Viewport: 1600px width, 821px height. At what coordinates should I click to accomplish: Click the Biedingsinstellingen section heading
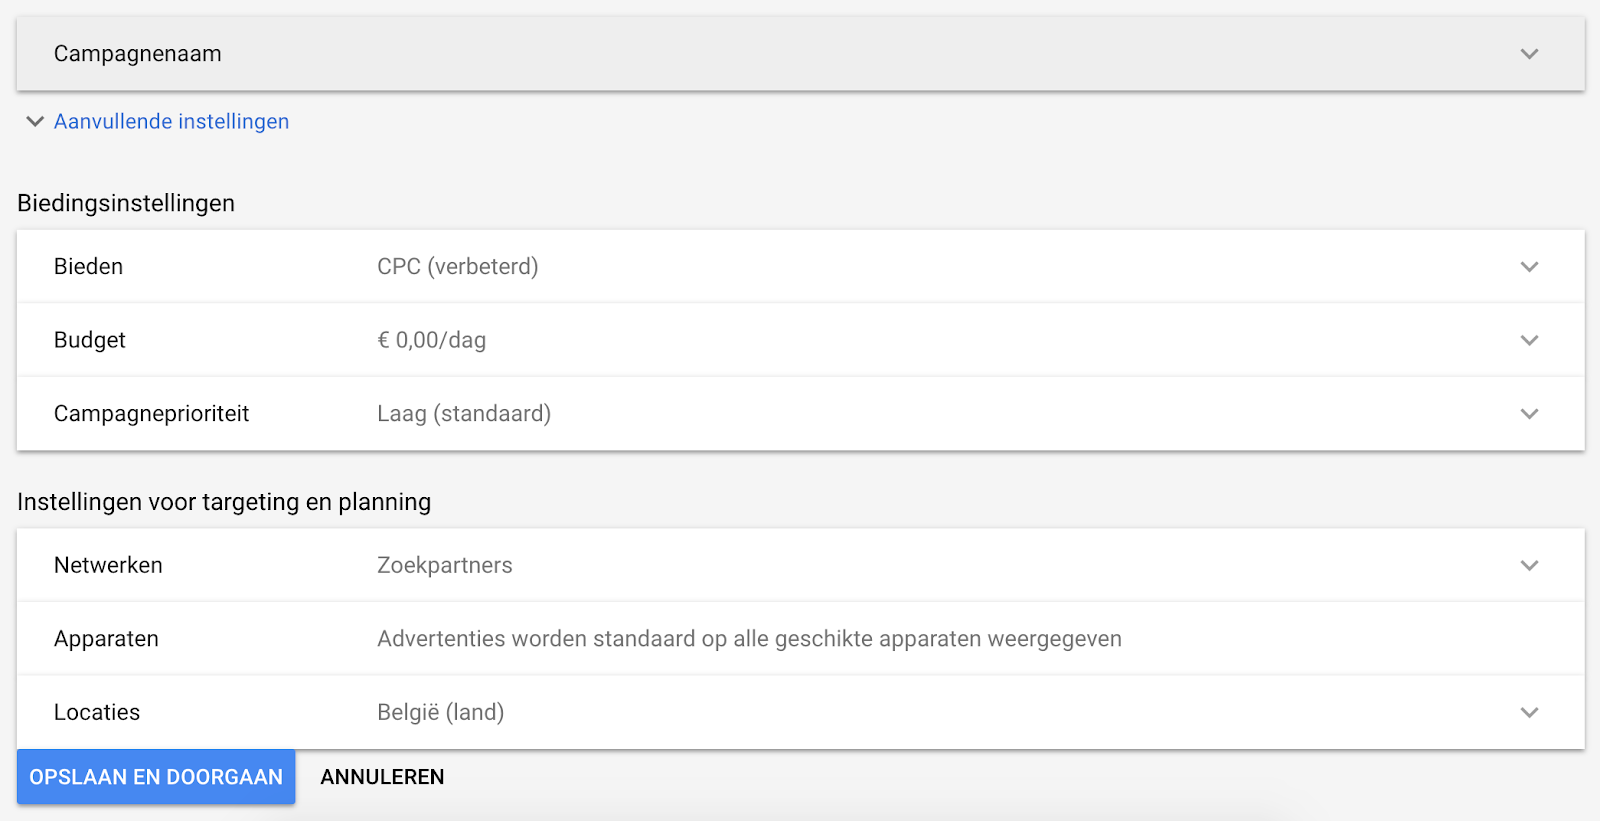[125, 203]
